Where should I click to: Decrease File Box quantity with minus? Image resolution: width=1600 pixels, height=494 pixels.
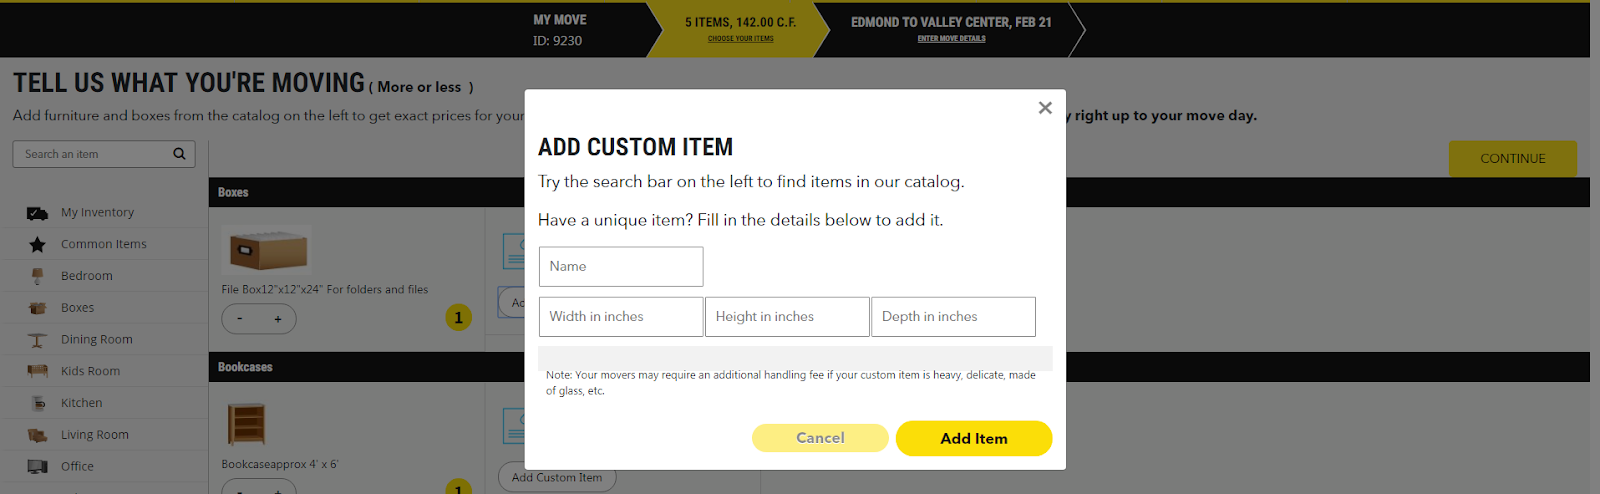point(239,319)
